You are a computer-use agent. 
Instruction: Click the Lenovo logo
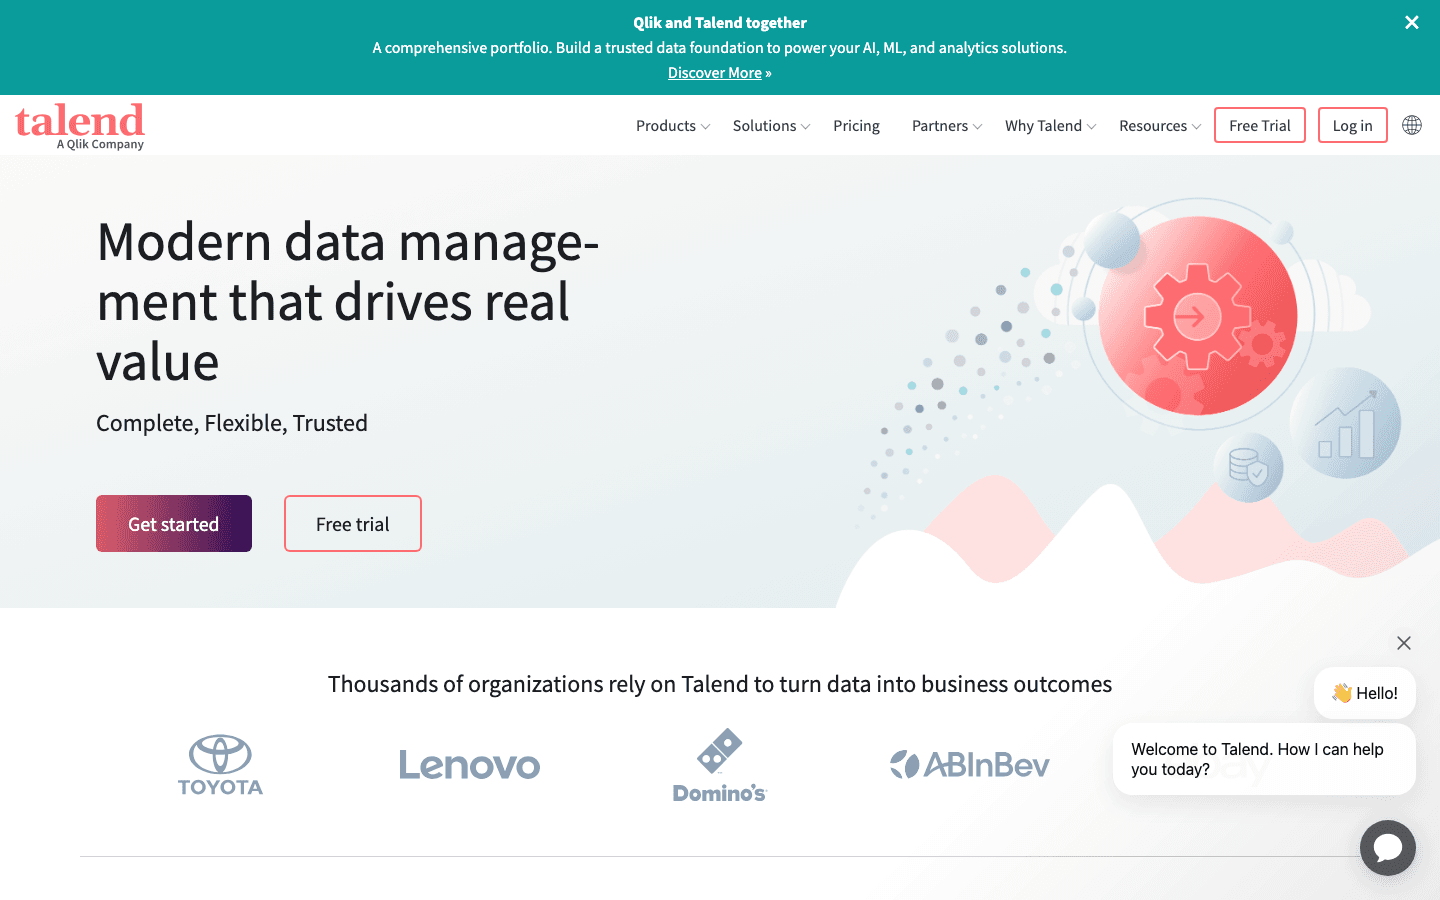tap(469, 765)
